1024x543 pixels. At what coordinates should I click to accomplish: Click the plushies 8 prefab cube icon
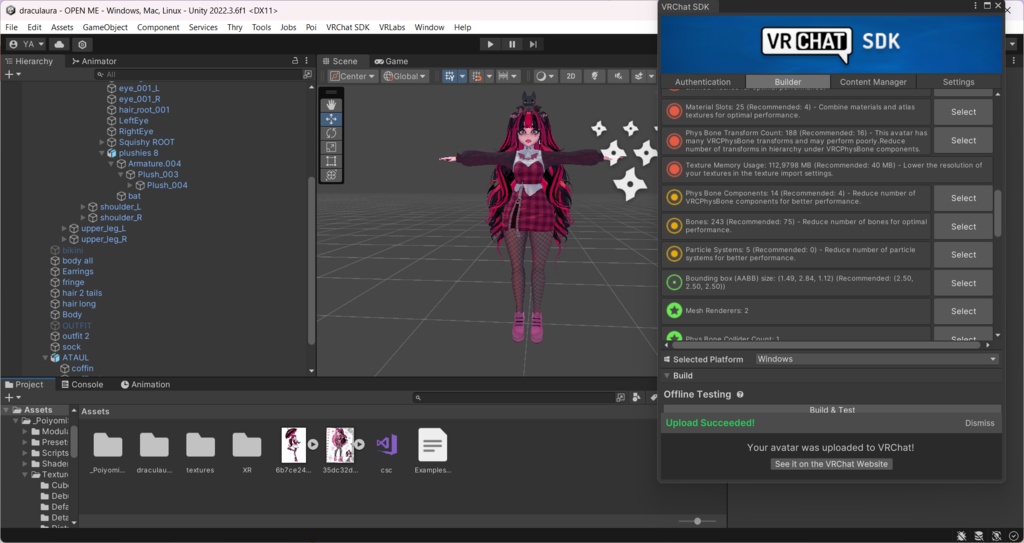(112, 153)
